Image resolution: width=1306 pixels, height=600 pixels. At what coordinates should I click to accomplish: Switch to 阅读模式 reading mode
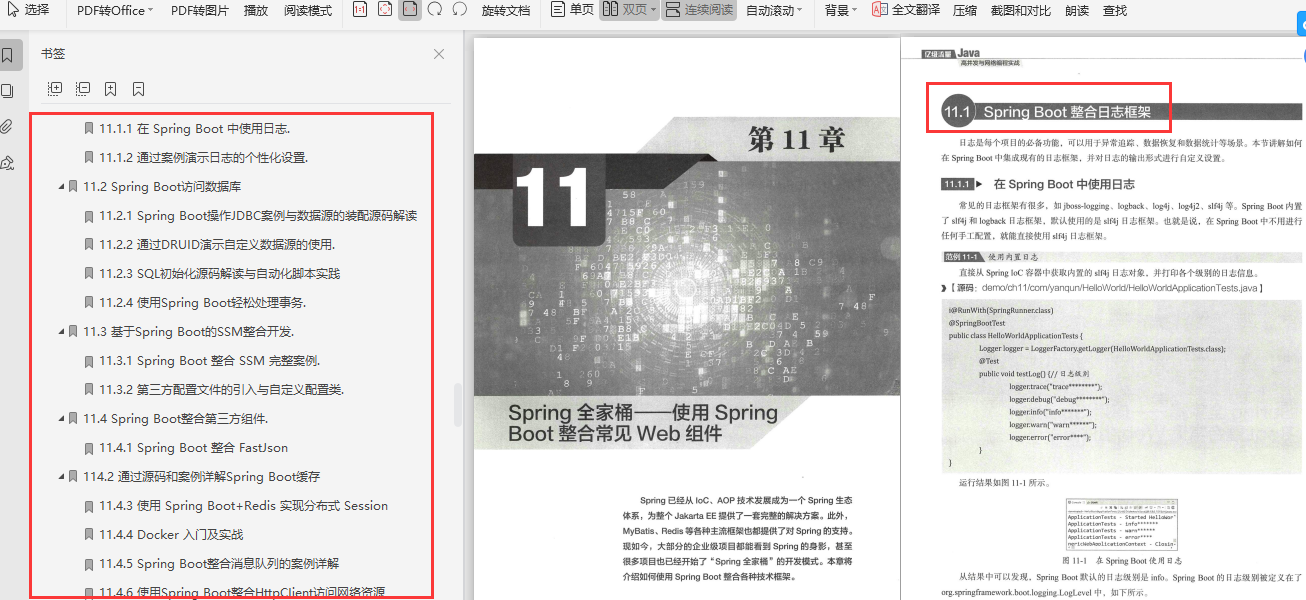(x=308, y=10)
